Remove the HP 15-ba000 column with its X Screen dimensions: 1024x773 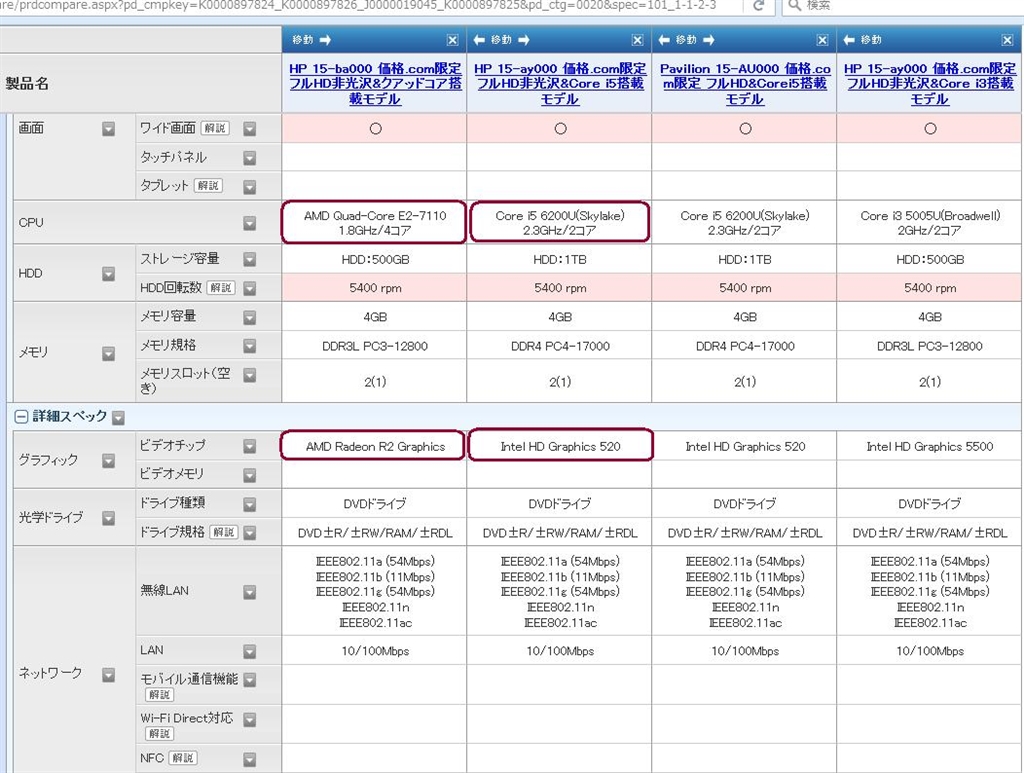click(452, 40)
